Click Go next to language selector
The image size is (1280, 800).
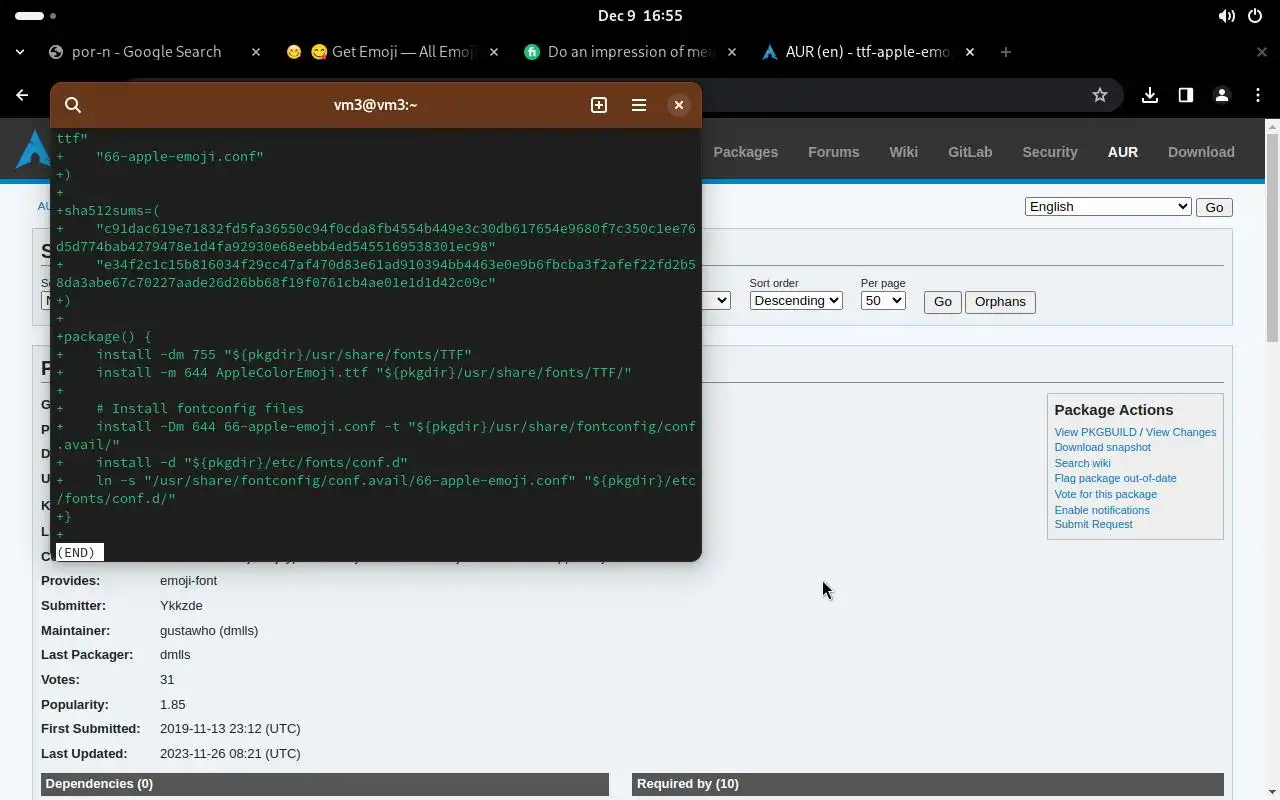tap(1214, 207)
